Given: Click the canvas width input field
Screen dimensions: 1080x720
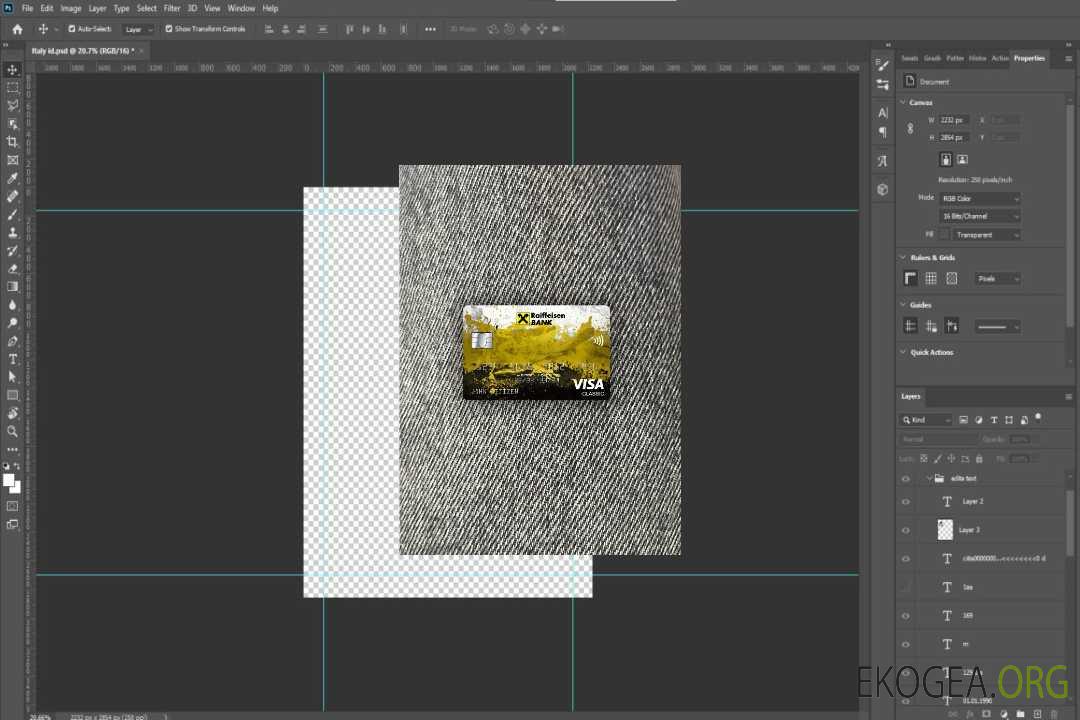Looking at the screenshot, I should [x=953, y=120].
